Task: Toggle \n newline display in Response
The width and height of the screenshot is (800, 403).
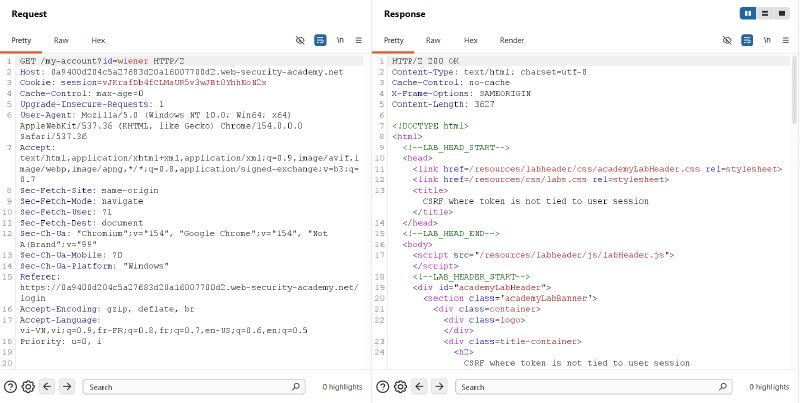Action: tap(767, 40)
